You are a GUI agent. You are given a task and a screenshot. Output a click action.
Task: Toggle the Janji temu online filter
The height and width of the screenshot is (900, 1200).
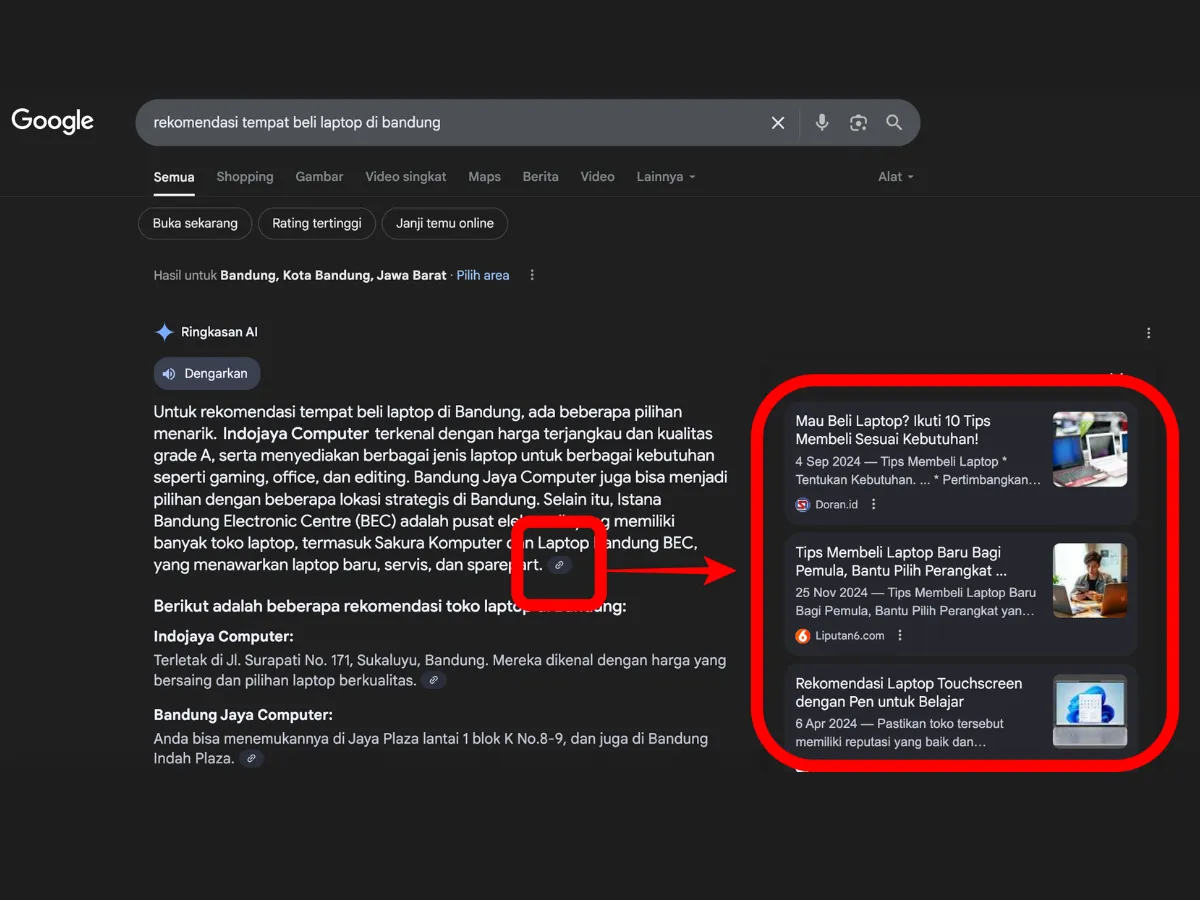[x=445, y=224]
